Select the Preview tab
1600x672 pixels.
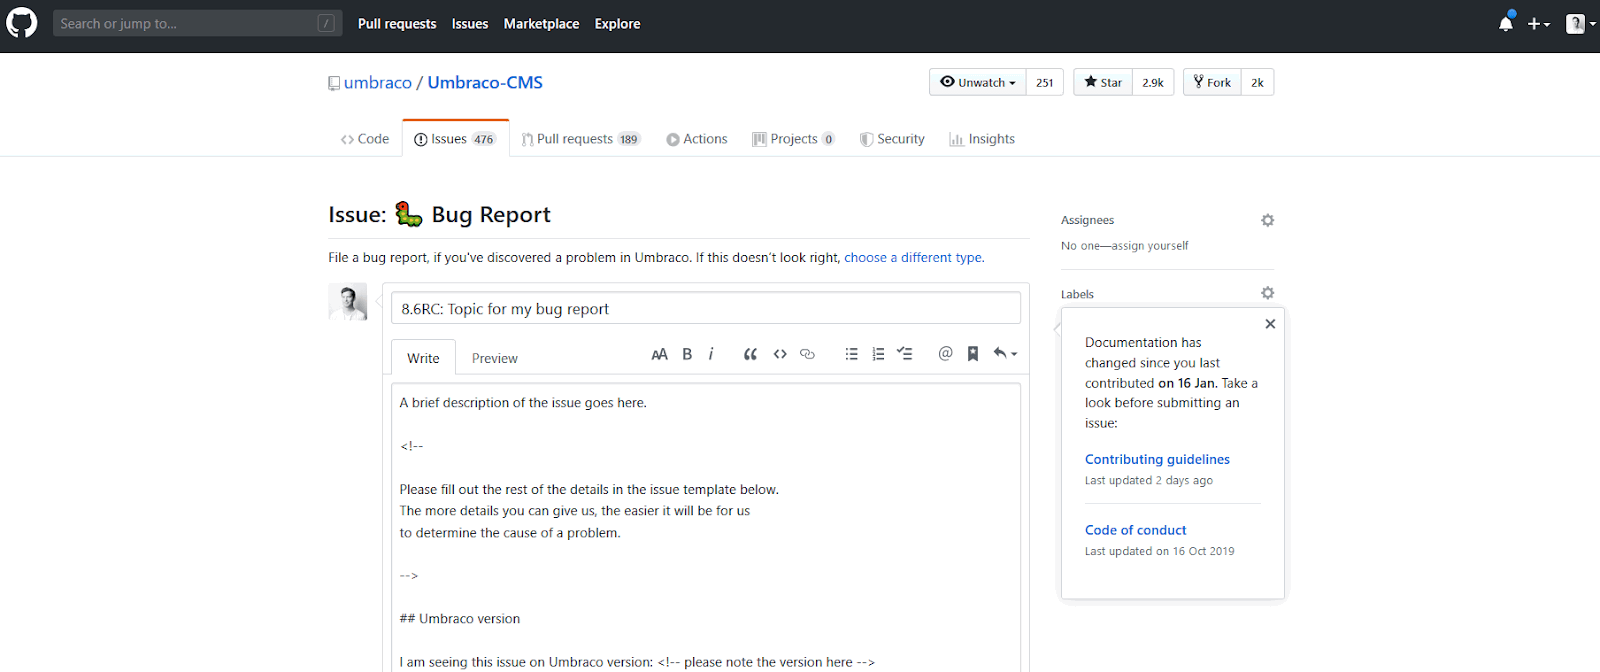[495, 358]
